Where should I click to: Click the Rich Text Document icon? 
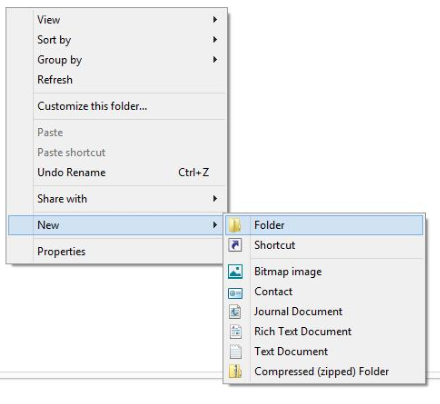[x=235, y=332]
